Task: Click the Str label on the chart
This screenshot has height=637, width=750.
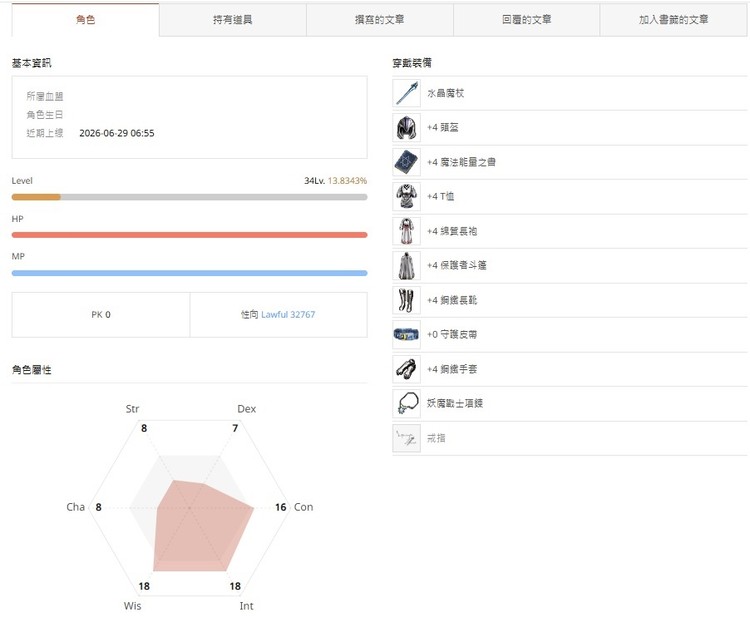Action: pos(132,409)
